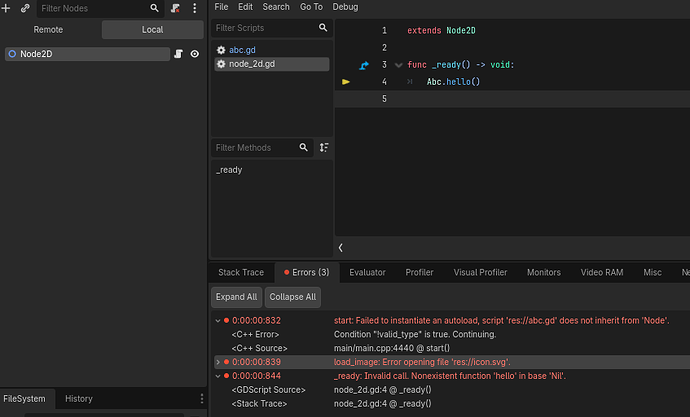Switch to Local scene tree
This screenshot has height=417, width=690.
[152, 29]
